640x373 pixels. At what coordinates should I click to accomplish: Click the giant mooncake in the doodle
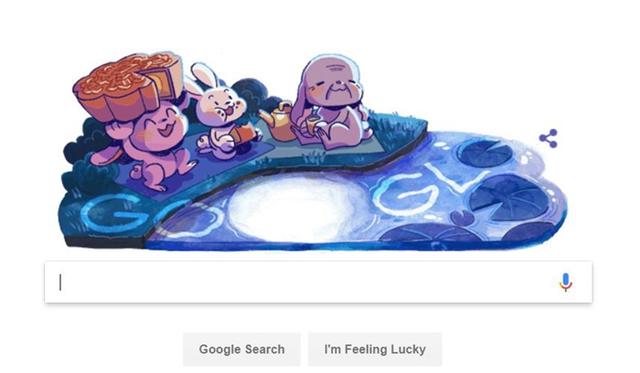click(128, 86)
